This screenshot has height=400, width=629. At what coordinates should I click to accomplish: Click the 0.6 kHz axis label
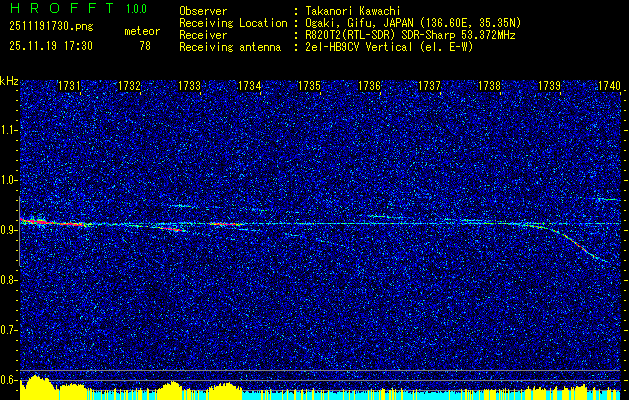point(8,380)
